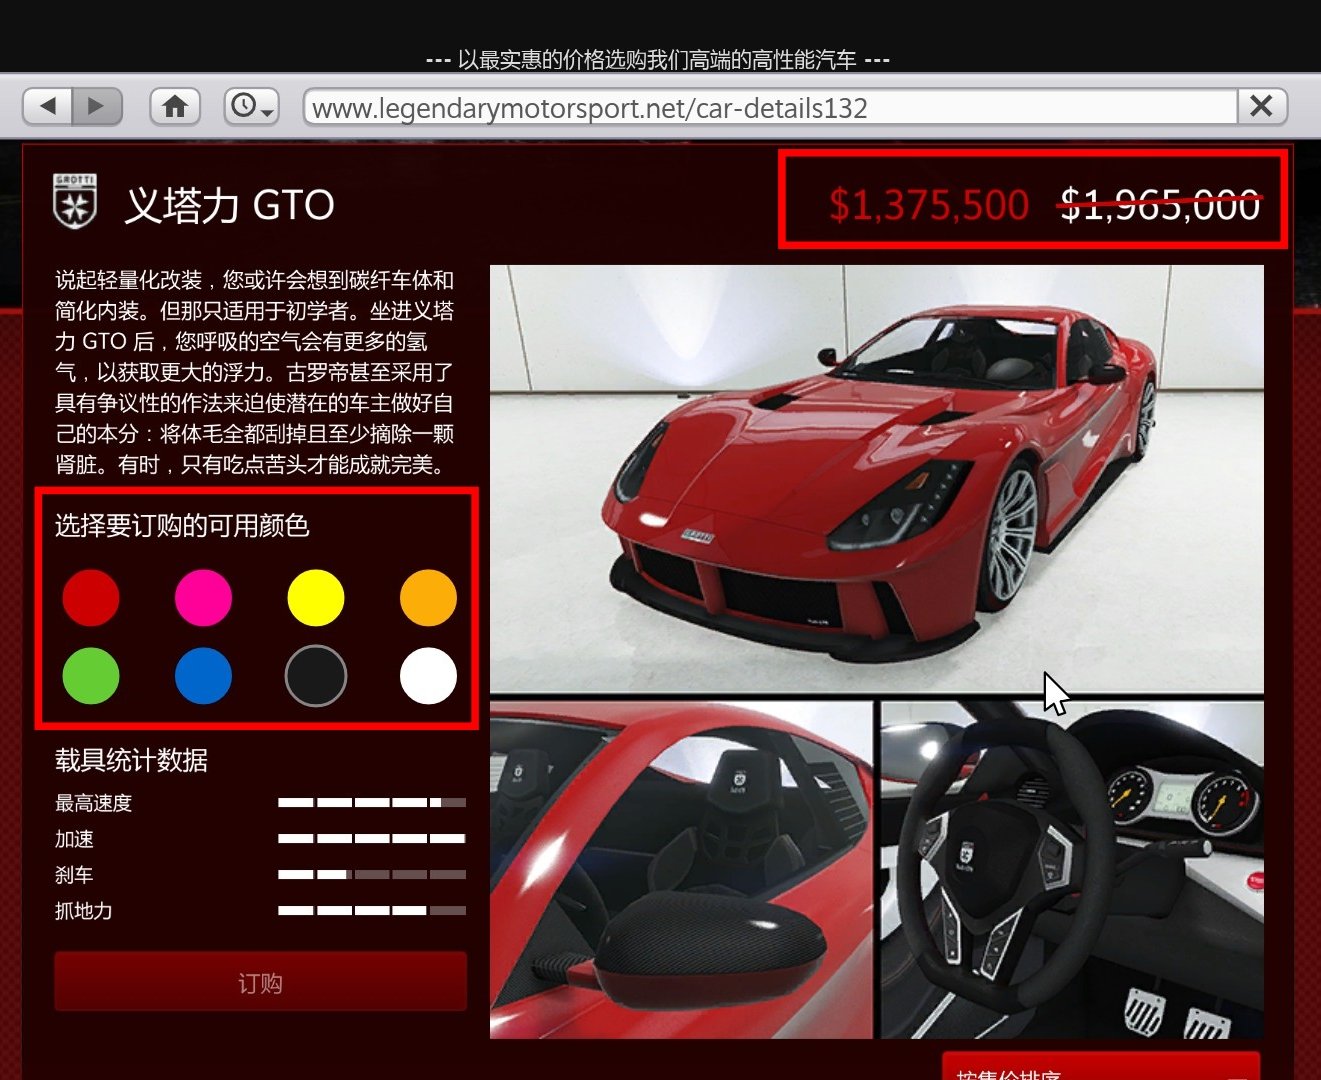The width and height of the screenshot is (1321, 1080).
Task: Choose the yellow paint color
Action: [316, 598]
